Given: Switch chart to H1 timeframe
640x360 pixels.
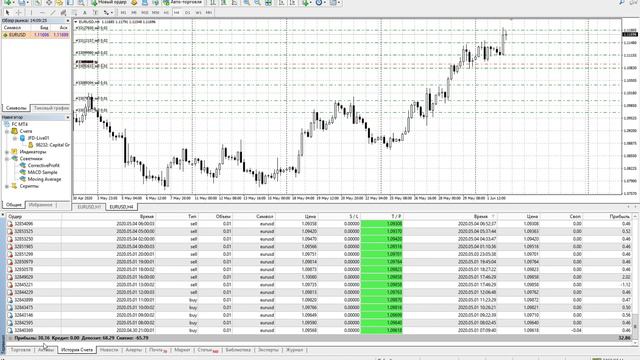Looking at the screenshot, I should click(x=166, y=13).
